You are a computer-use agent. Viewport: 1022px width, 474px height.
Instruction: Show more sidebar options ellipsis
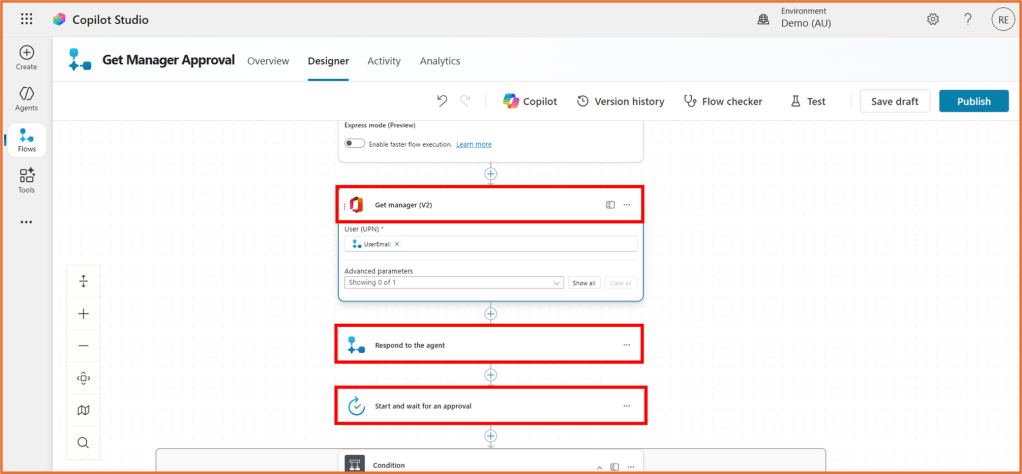click(x=26, y=222)
